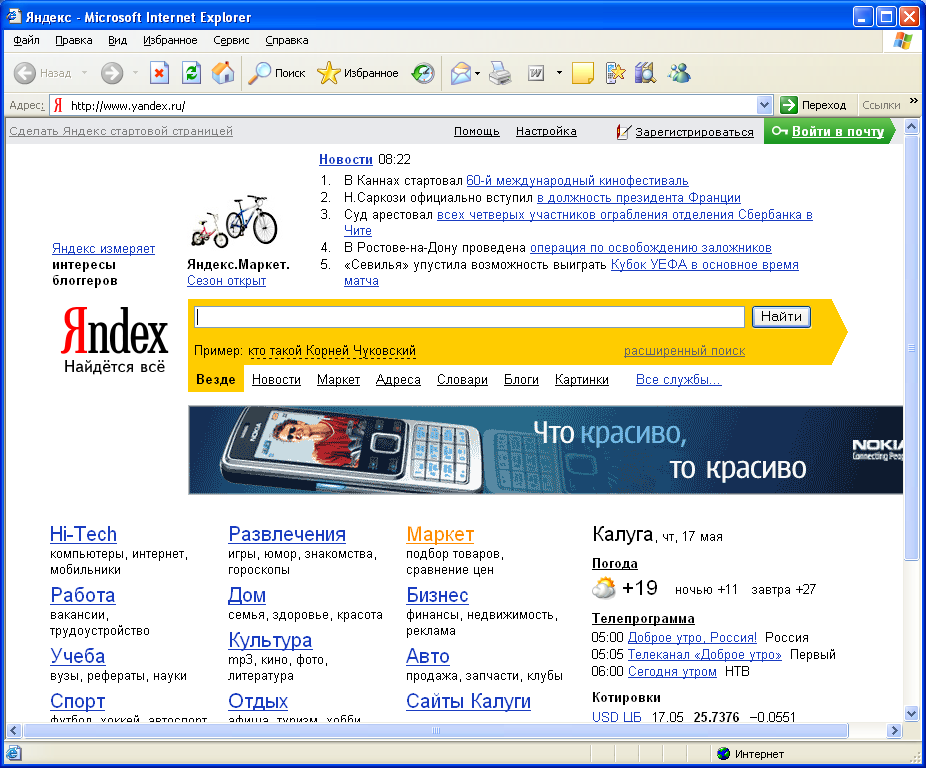Expand the Ссылки links chevron
The image size is (926, 768).
913,101
